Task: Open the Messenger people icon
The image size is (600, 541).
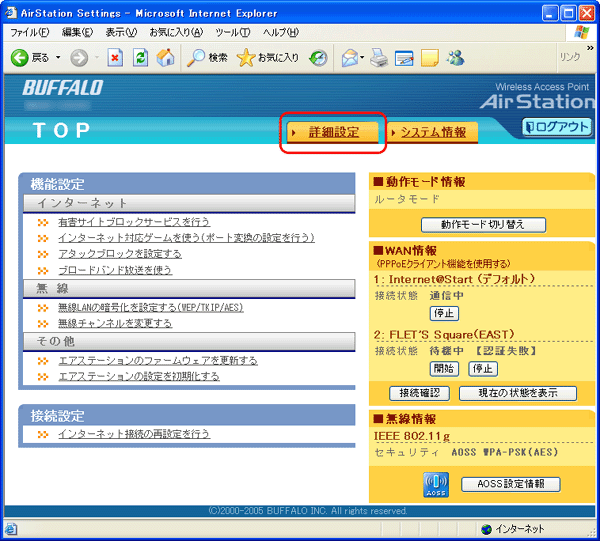Action: (x=455, y=58)
